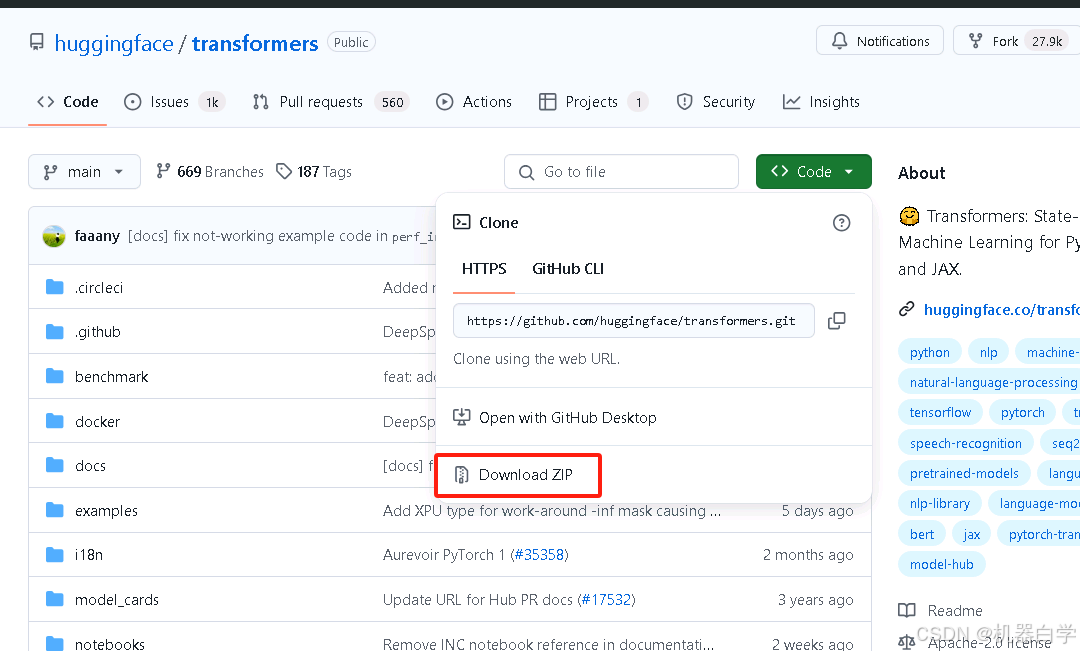
Task: Open the Pull requests tab
Action: [331, 102]
